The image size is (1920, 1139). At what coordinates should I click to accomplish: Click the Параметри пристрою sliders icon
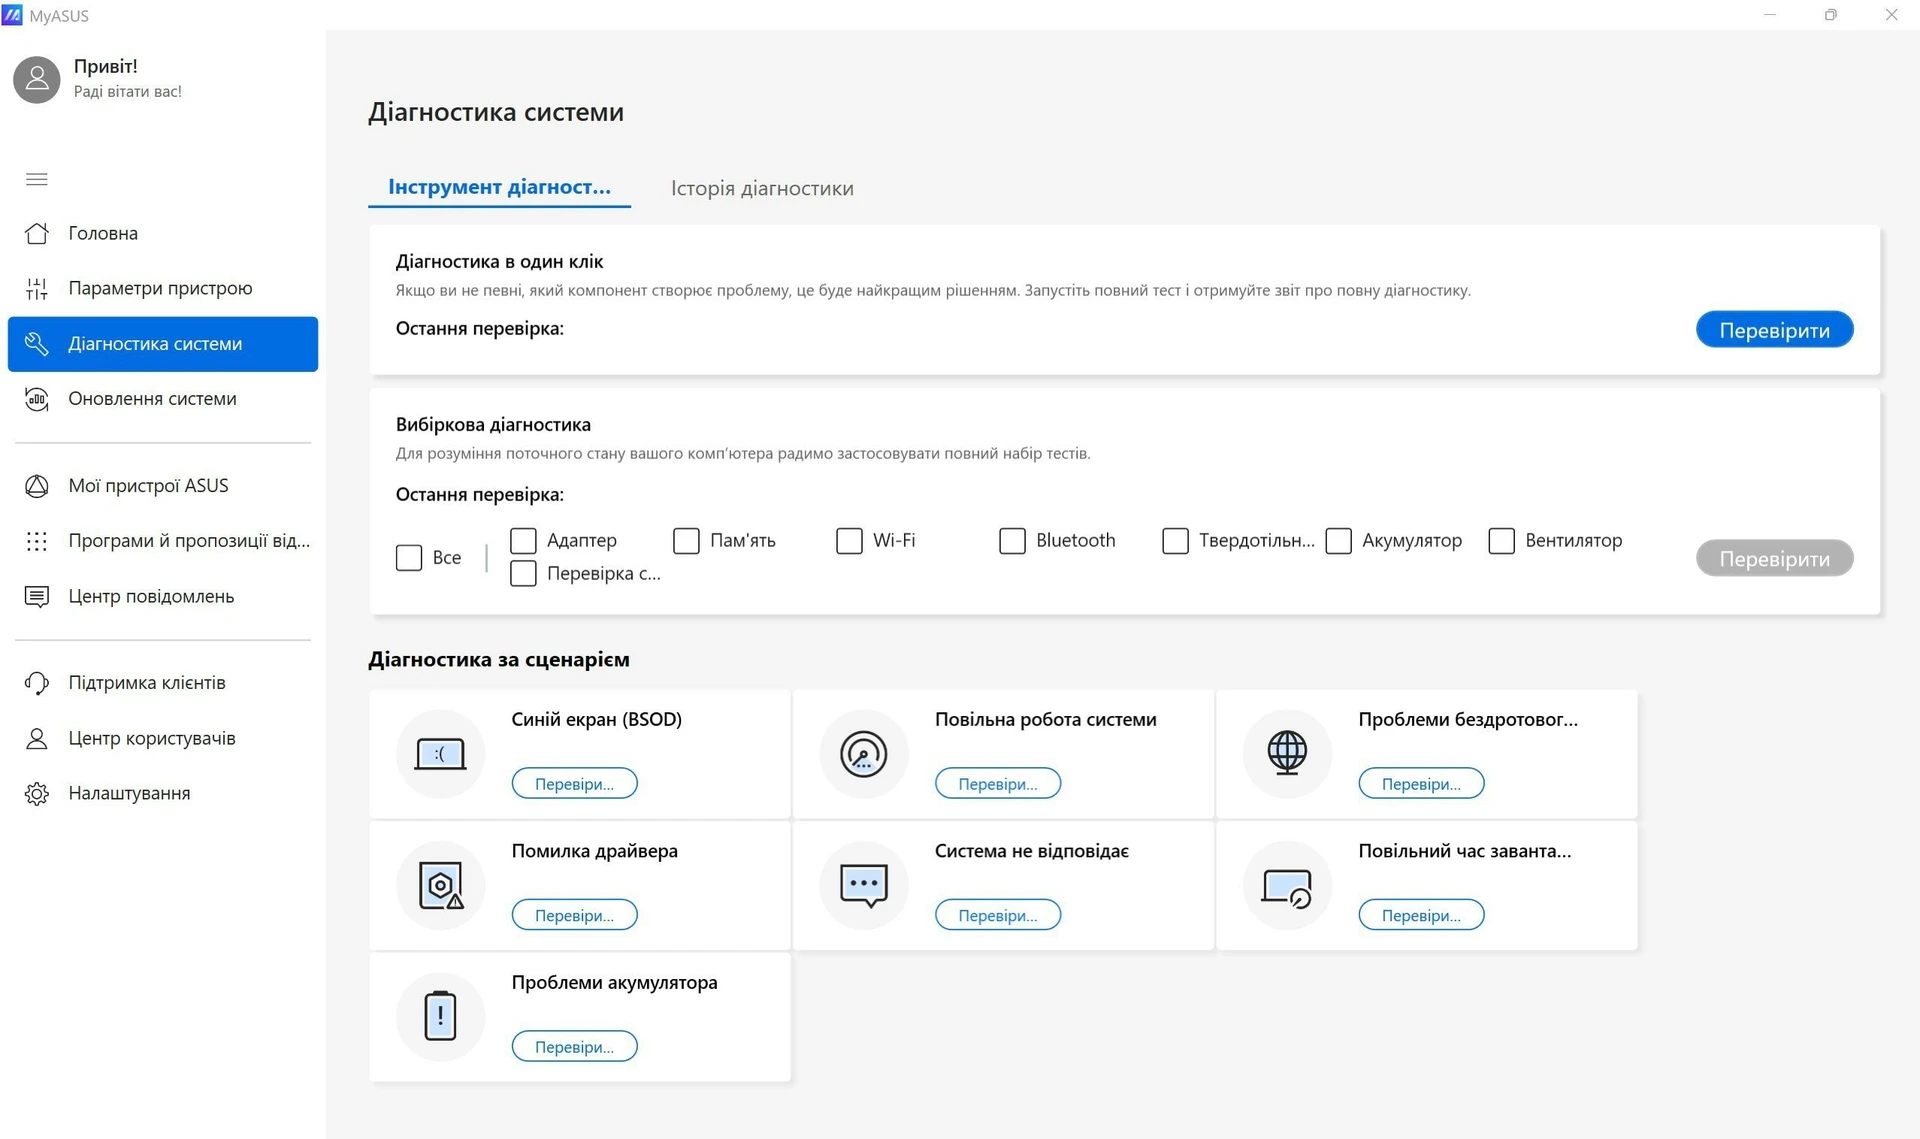pos(37,288)
